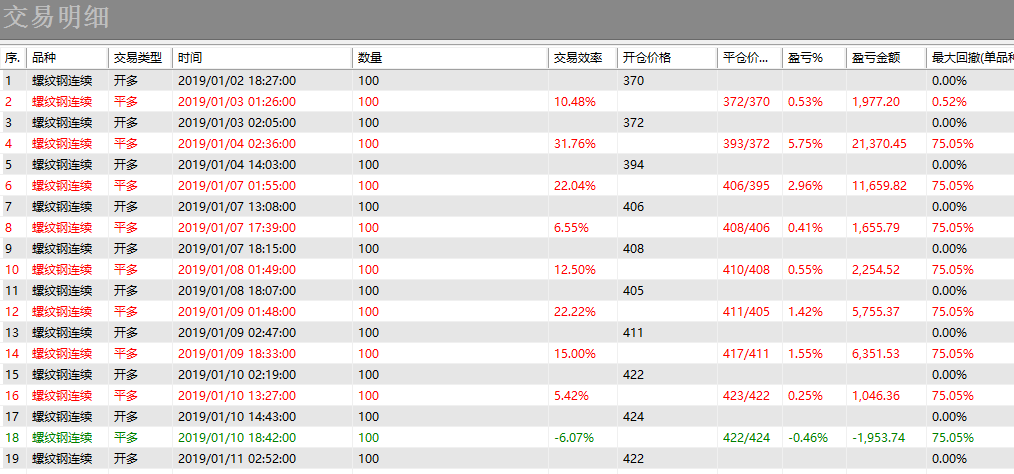Click trade efficiency value 5.42%

[572, 396]
